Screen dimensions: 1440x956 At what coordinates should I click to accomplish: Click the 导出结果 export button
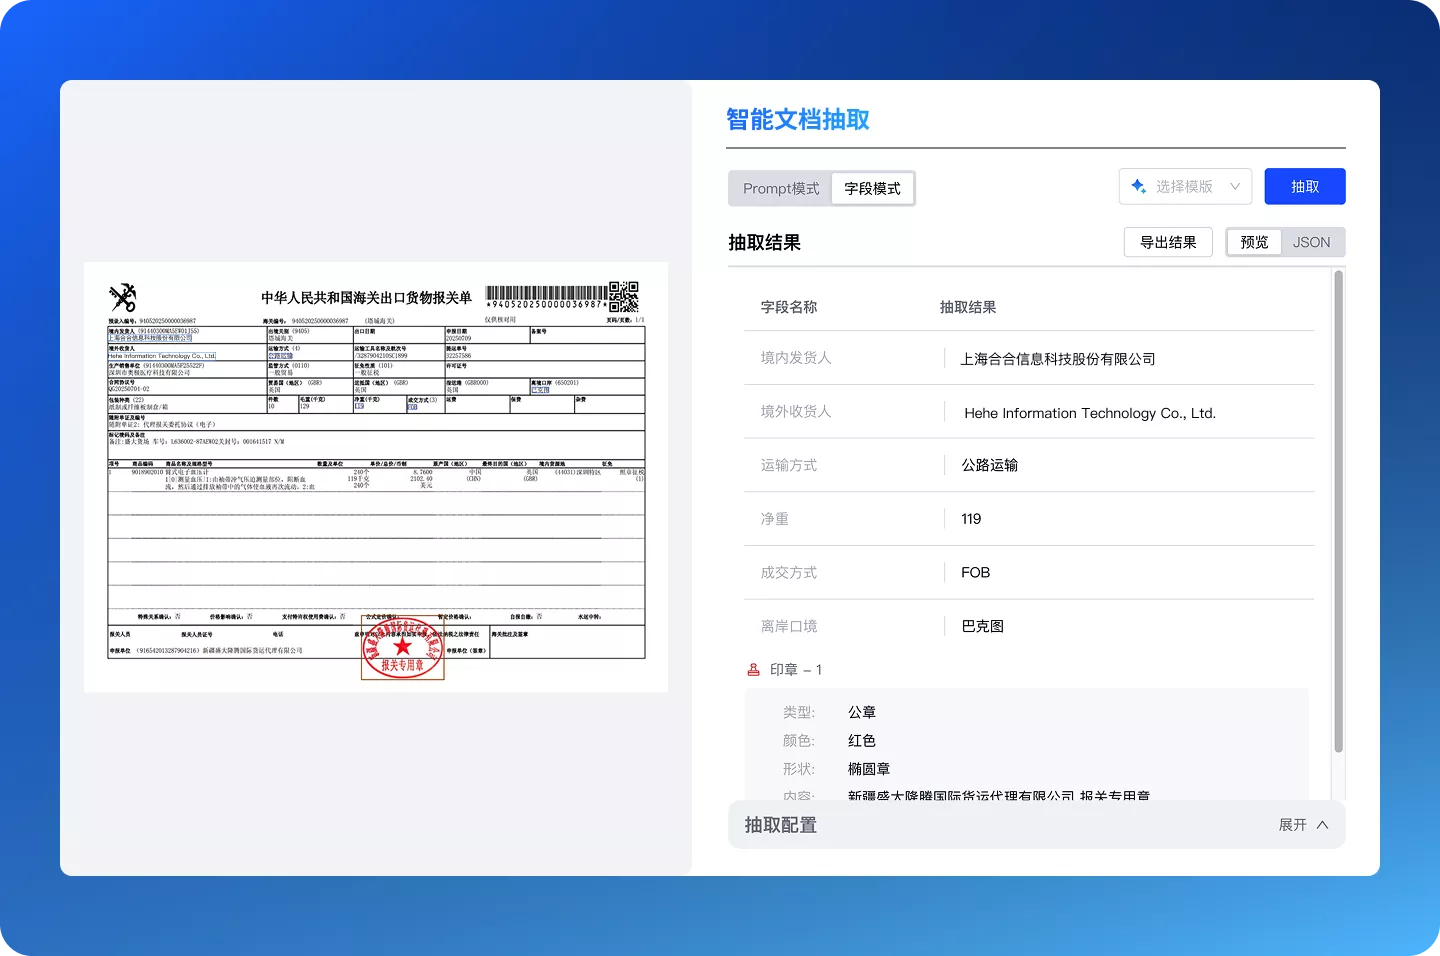click(x=1168, y=241)
